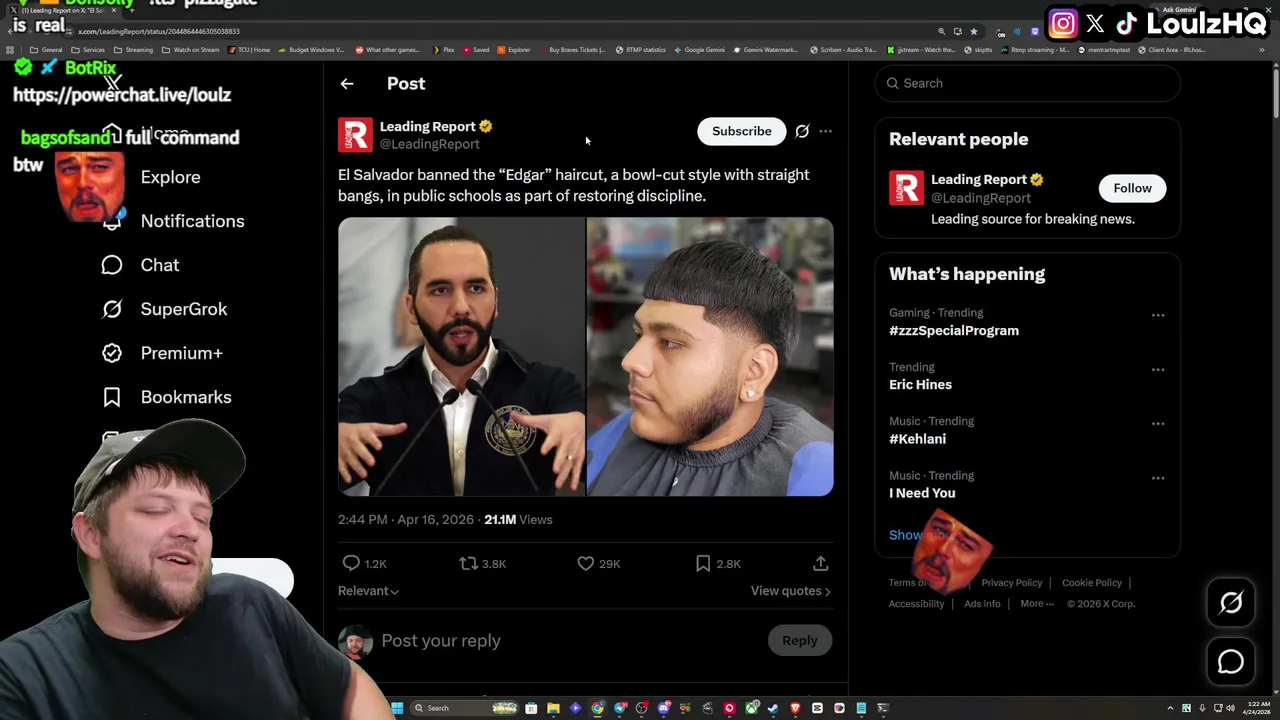Open the Streaming bookmarks folder

(x=133, y=50)
